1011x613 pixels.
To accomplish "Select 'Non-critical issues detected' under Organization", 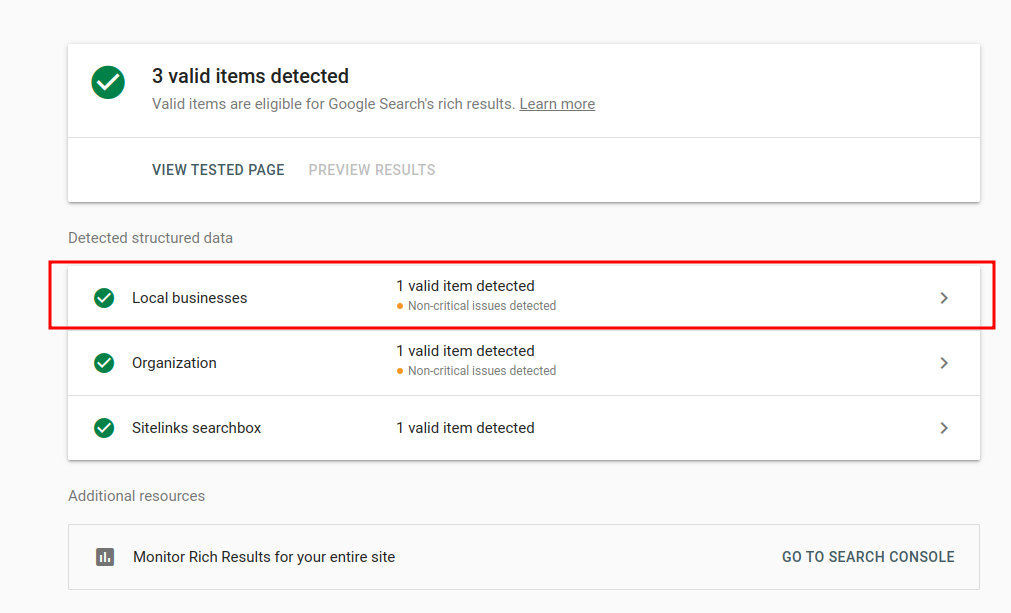I will [483, 370].
